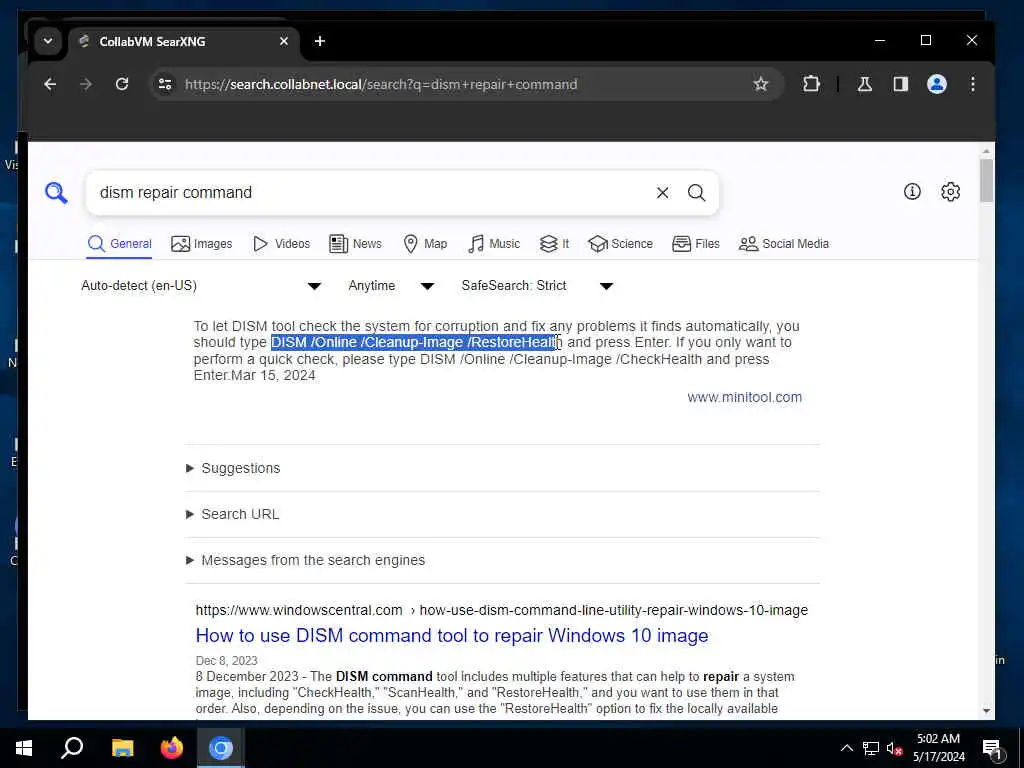Open the Windows Start menu
Viewport: 1024px width, 768px height.
click(x=24, y=748)
